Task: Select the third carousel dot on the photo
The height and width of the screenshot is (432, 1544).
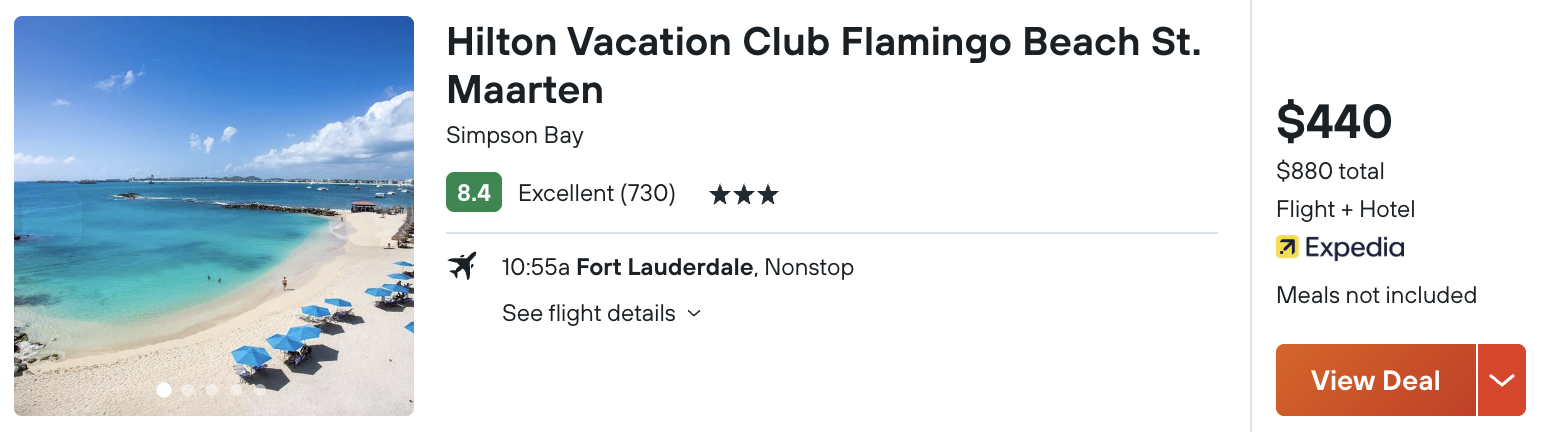Action: click(212, 390)
